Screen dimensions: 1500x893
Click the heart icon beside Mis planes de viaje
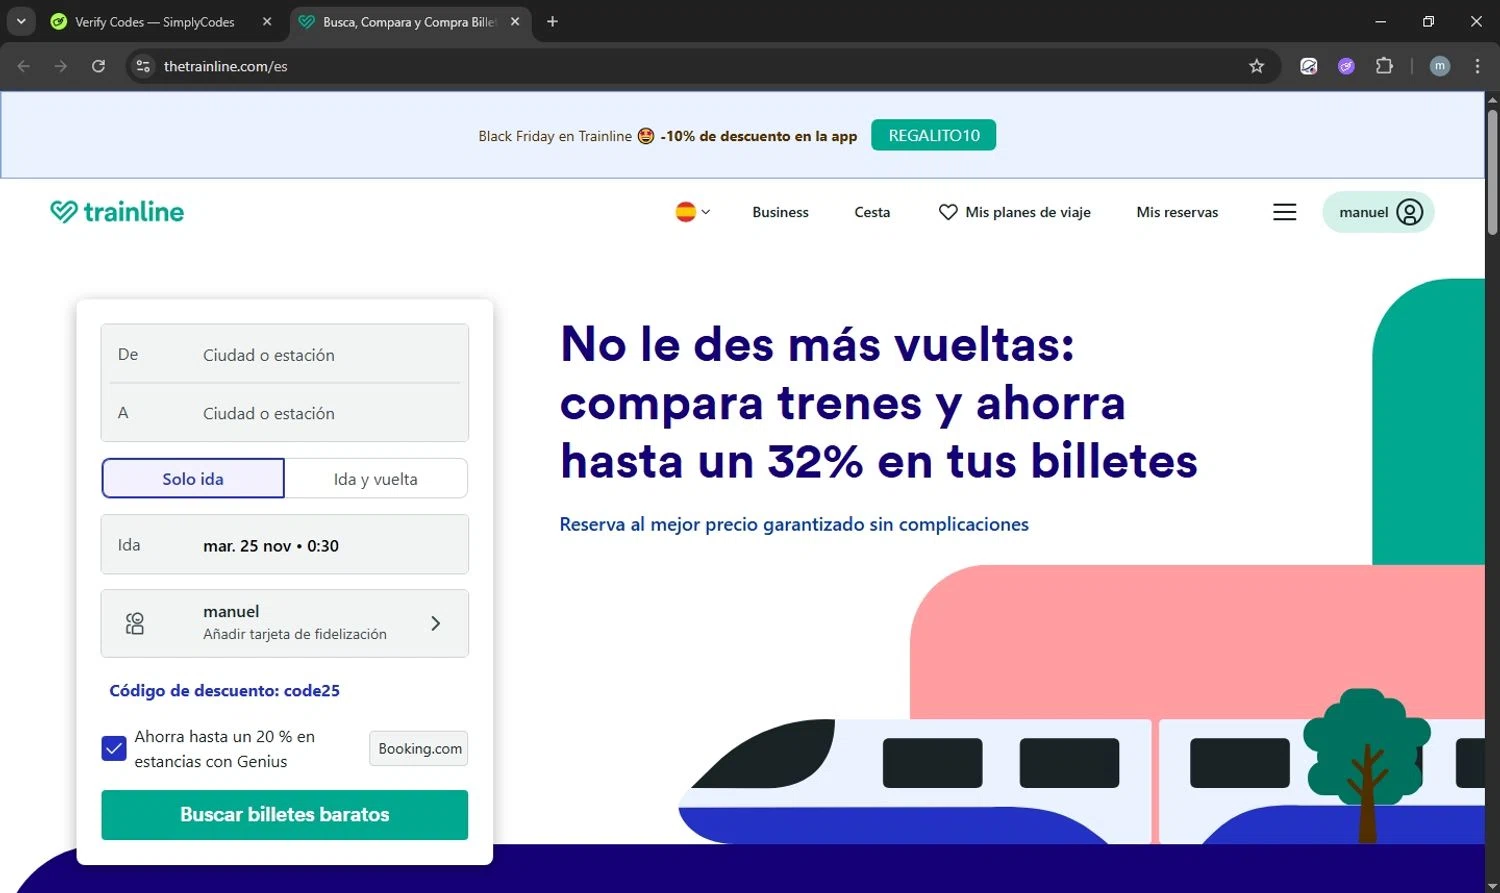coord(948,212)
